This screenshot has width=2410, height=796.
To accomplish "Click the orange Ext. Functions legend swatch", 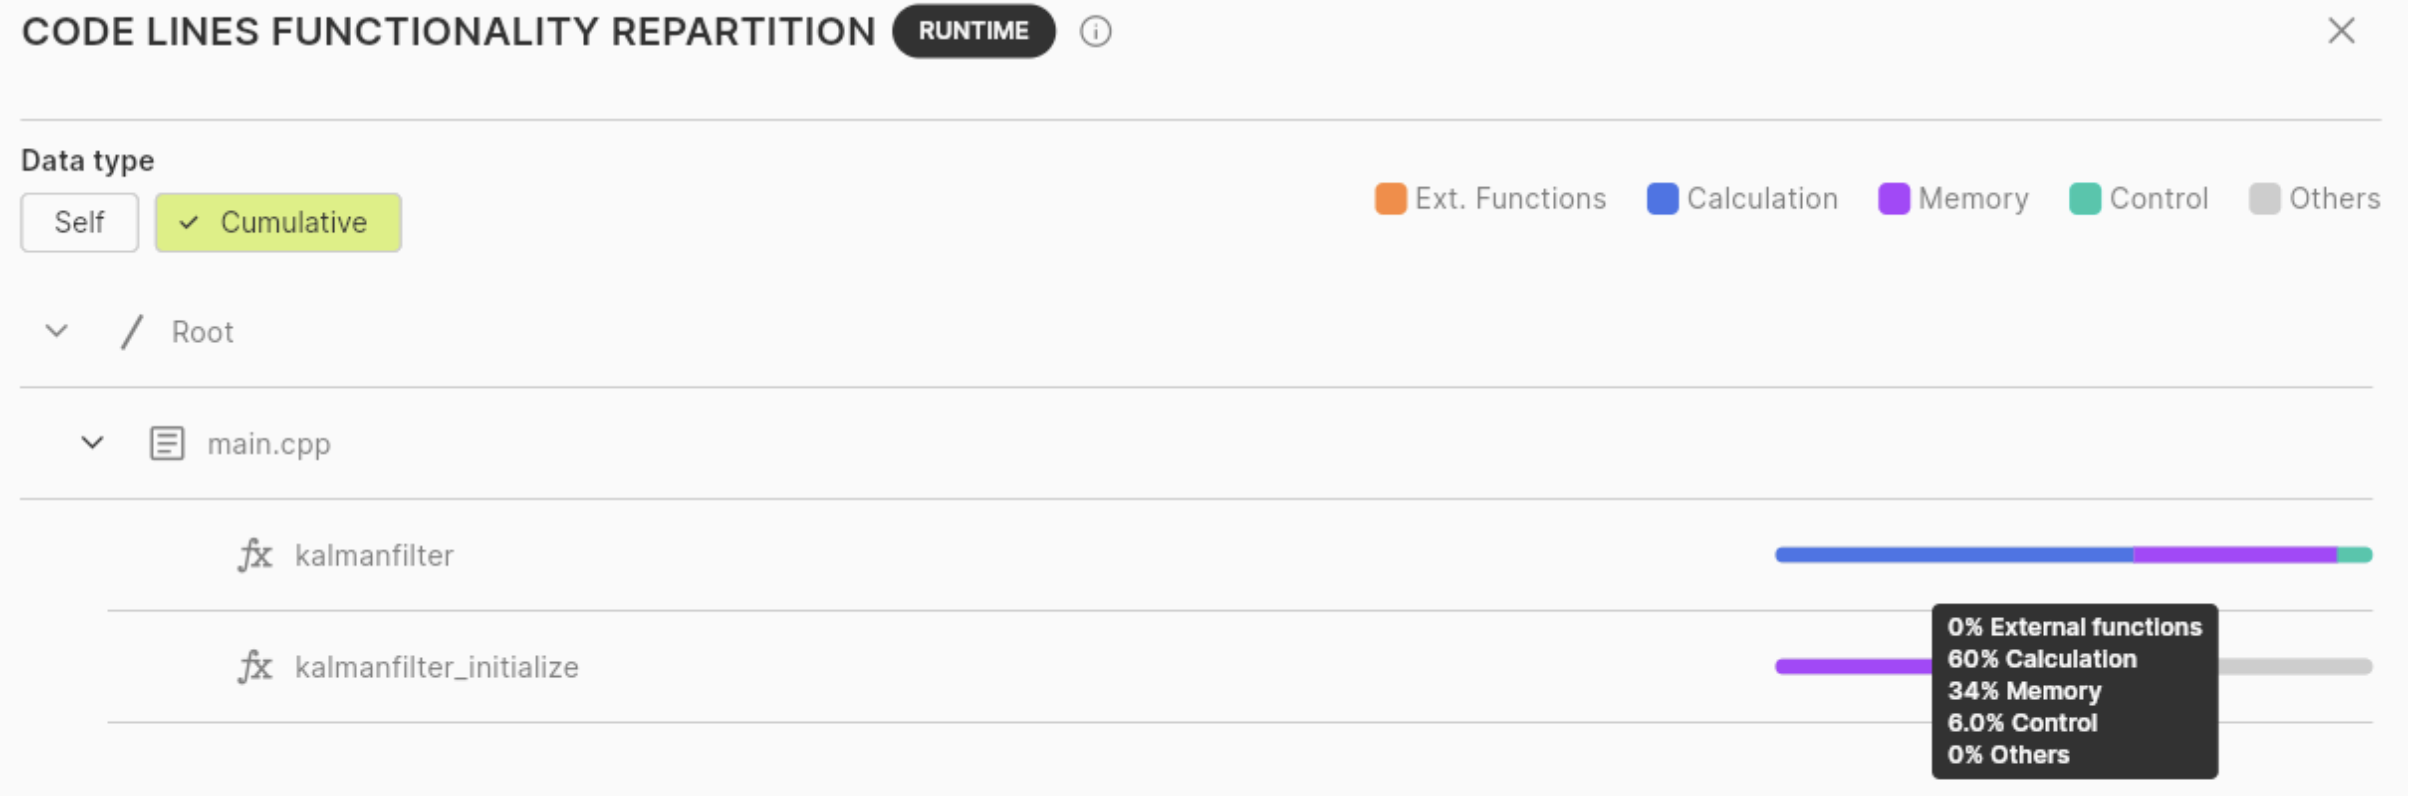I will coord(1390,199).
